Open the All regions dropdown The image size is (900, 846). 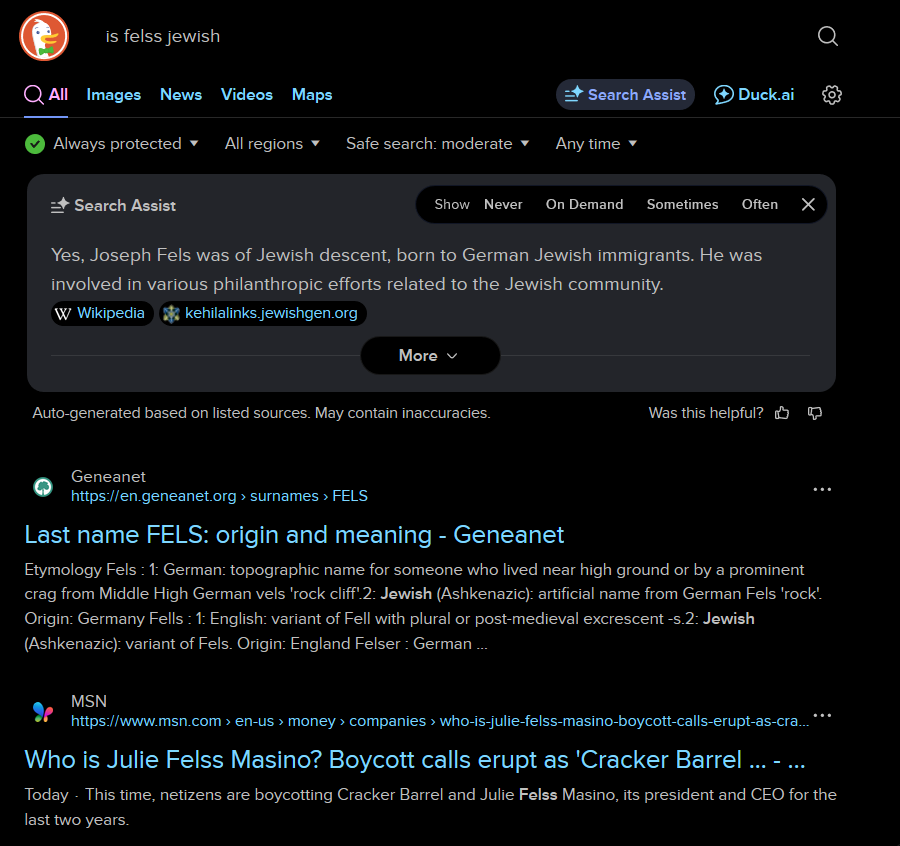click(272, 143)
